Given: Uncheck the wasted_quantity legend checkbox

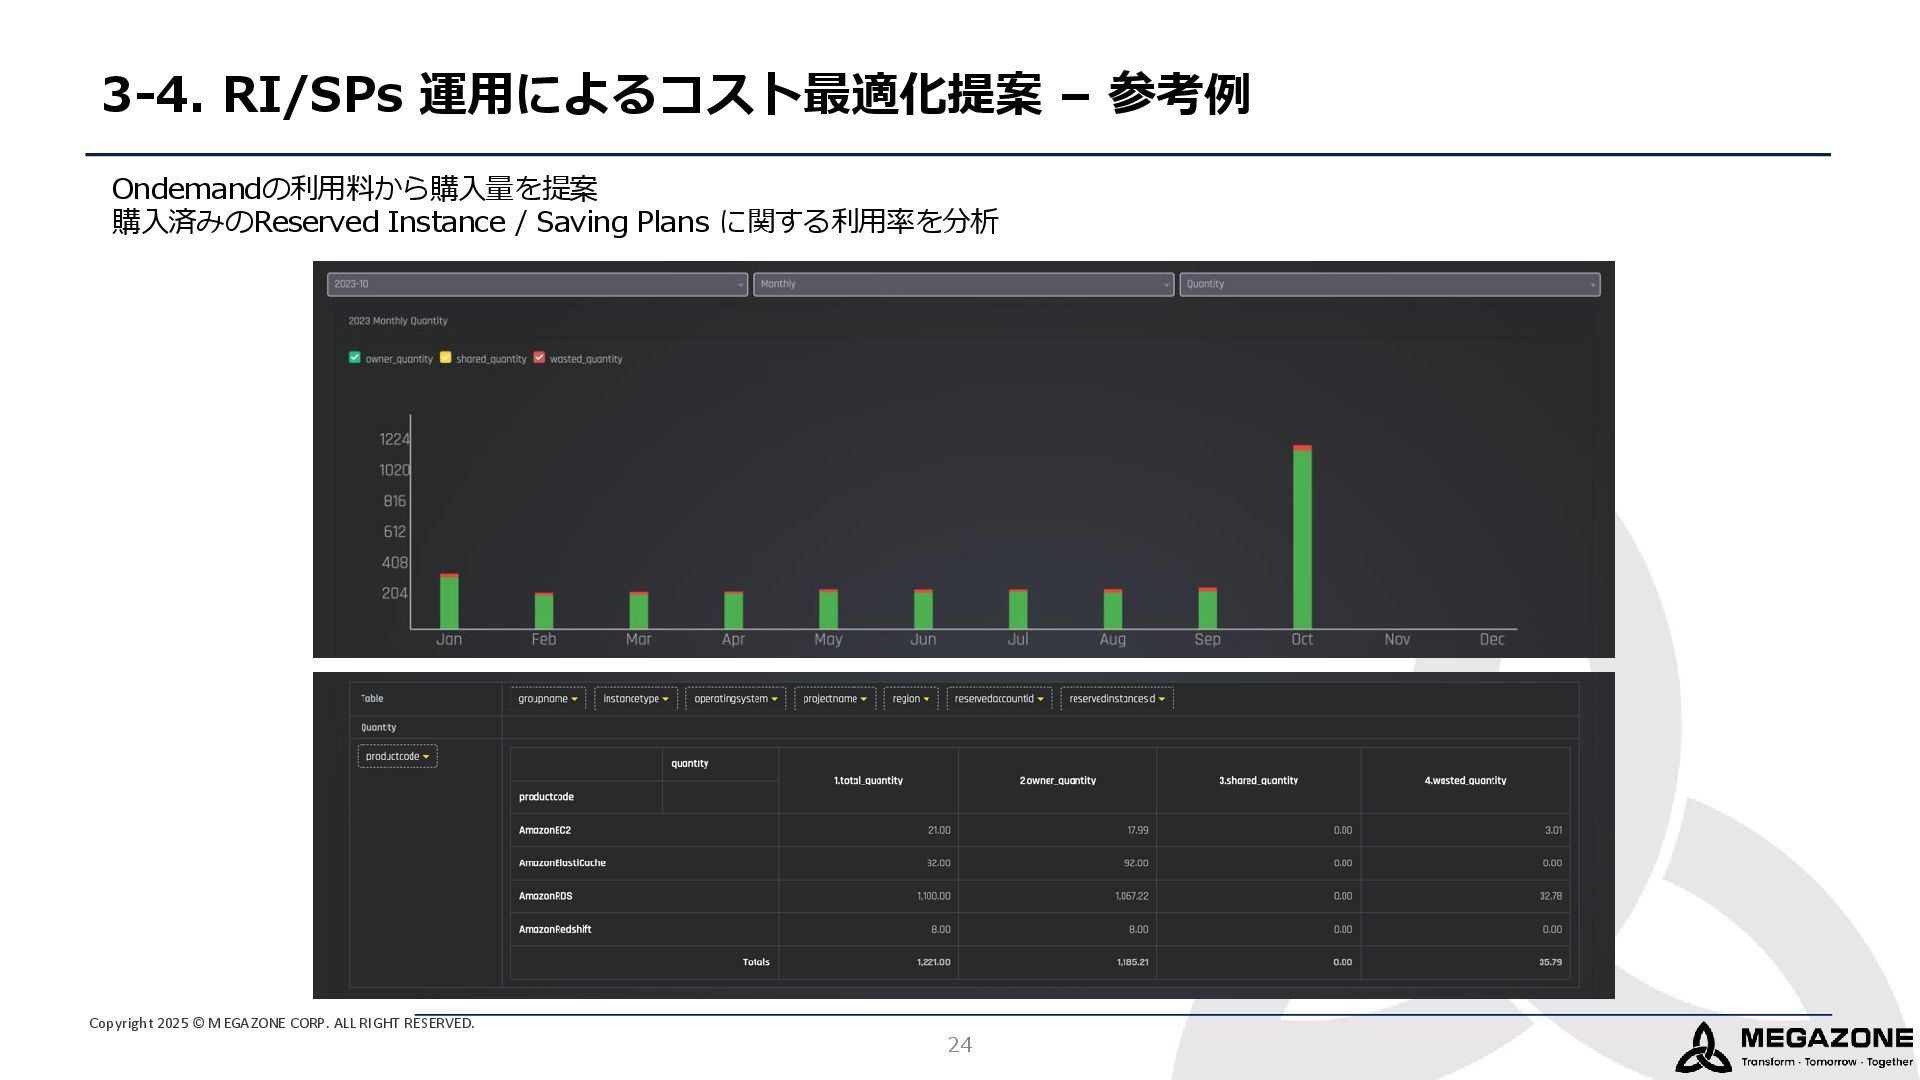Looking at the screenshot, I should 539,358.
